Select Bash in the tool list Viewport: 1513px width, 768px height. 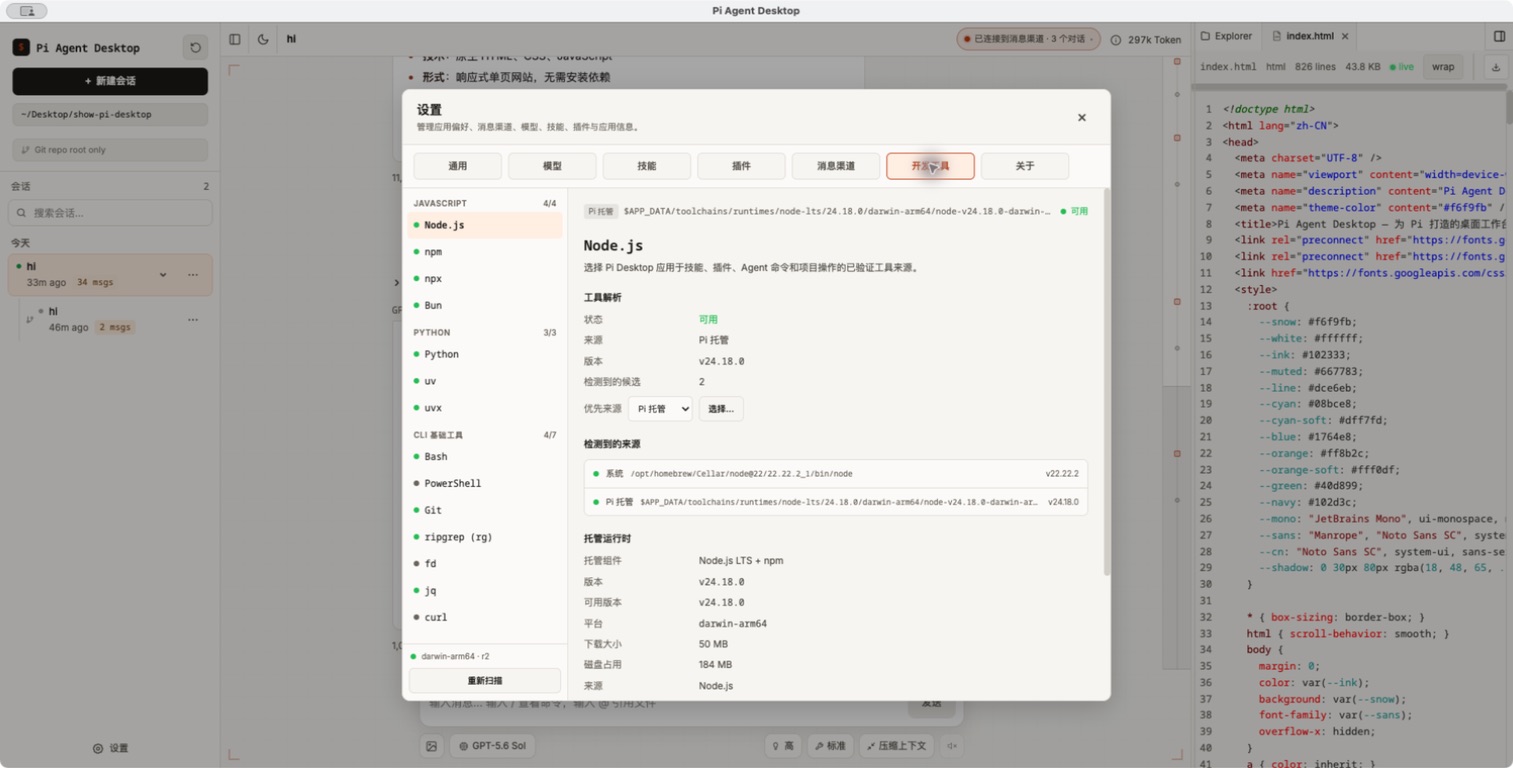point(485,457)
